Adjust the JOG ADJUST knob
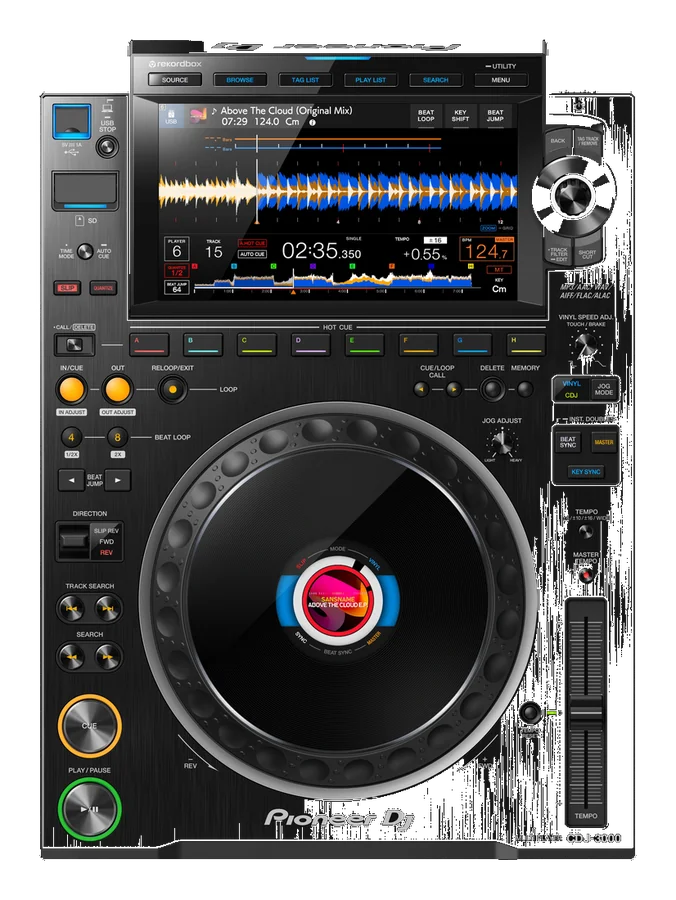 point(502,442)
